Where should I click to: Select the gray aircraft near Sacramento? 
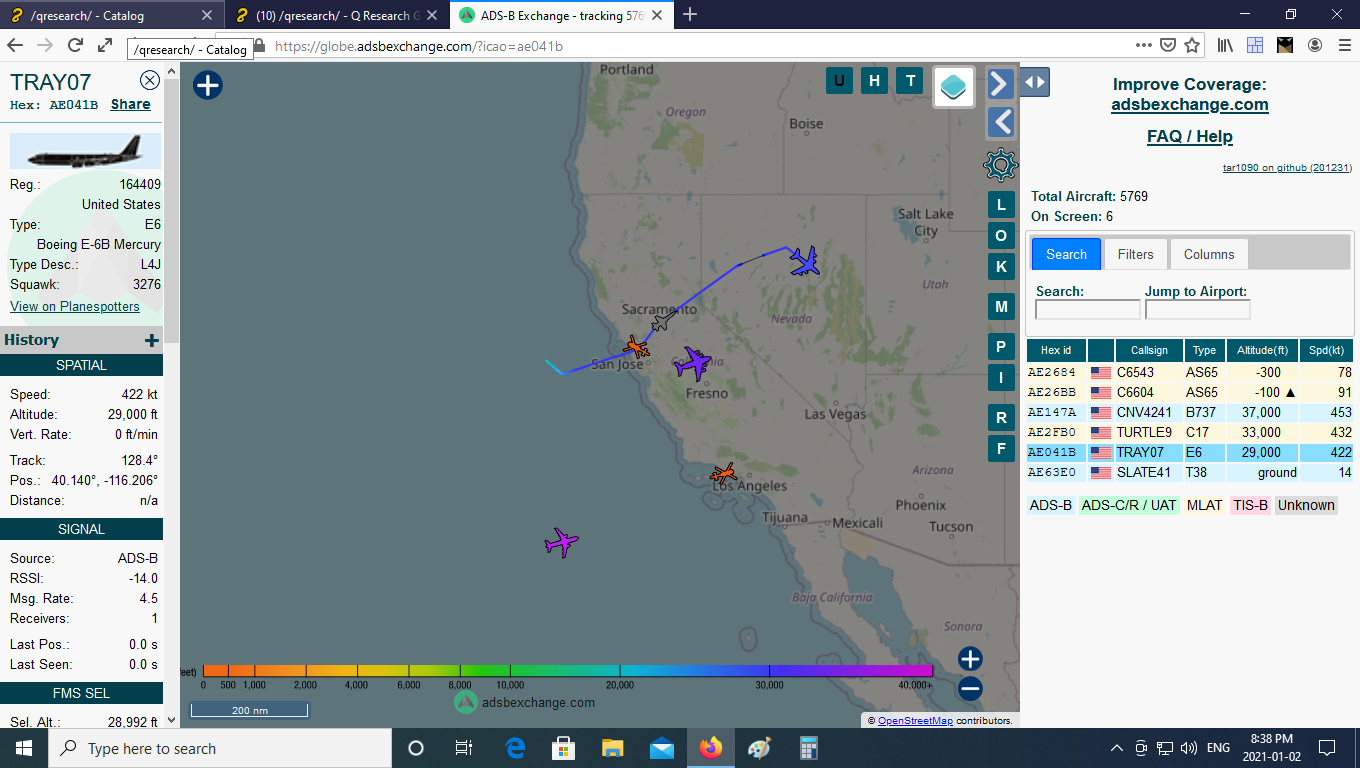click(661, 321)
